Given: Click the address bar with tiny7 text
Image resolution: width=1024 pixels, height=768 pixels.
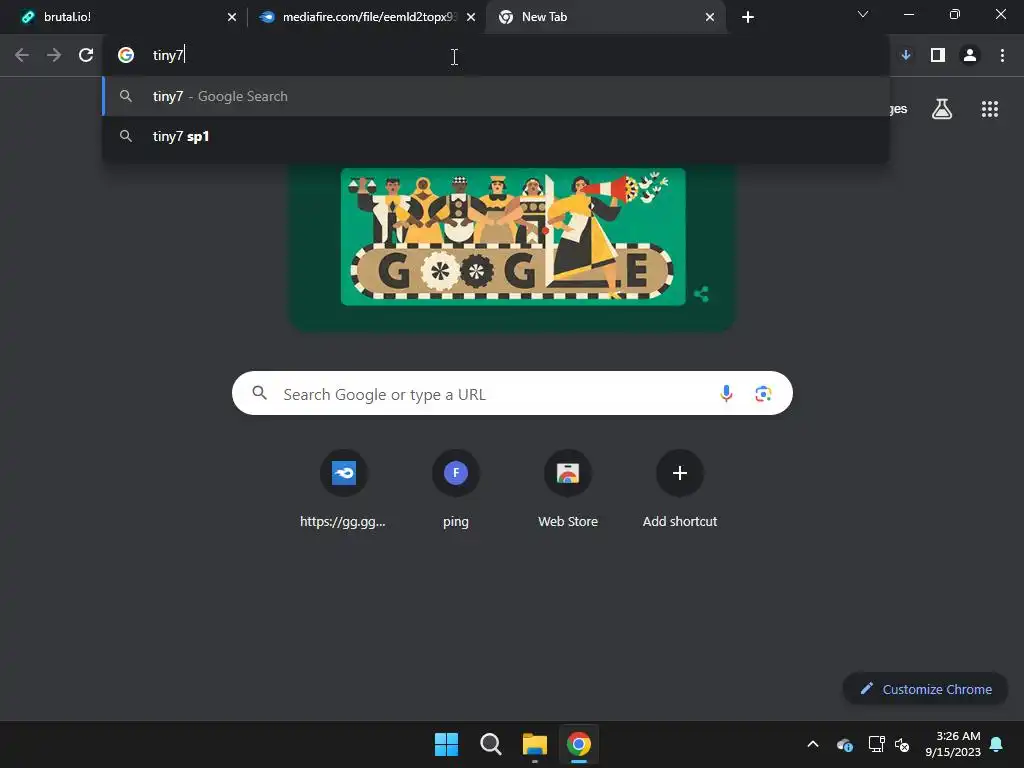Looking at the screenshot, I should click(496, 56).
